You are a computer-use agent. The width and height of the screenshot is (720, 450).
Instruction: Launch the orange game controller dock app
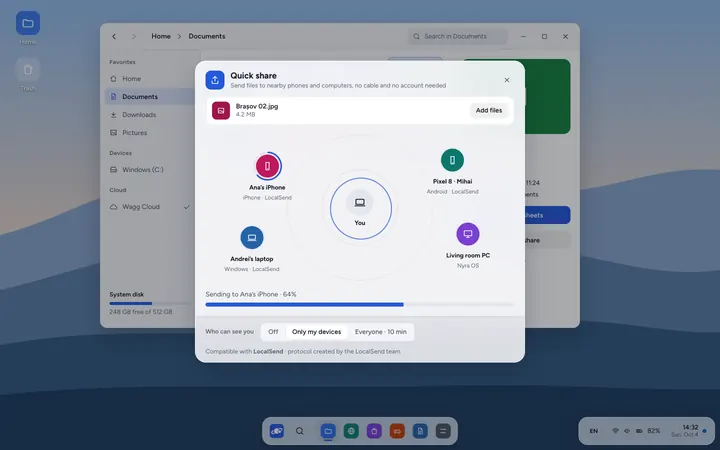tap(397, 431)
